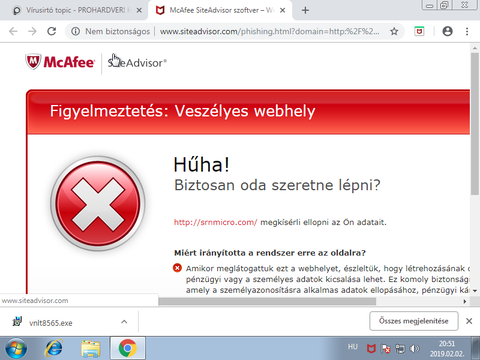Open the vnlt8565.exe download
480x360 pixels.
pos(51,323)
